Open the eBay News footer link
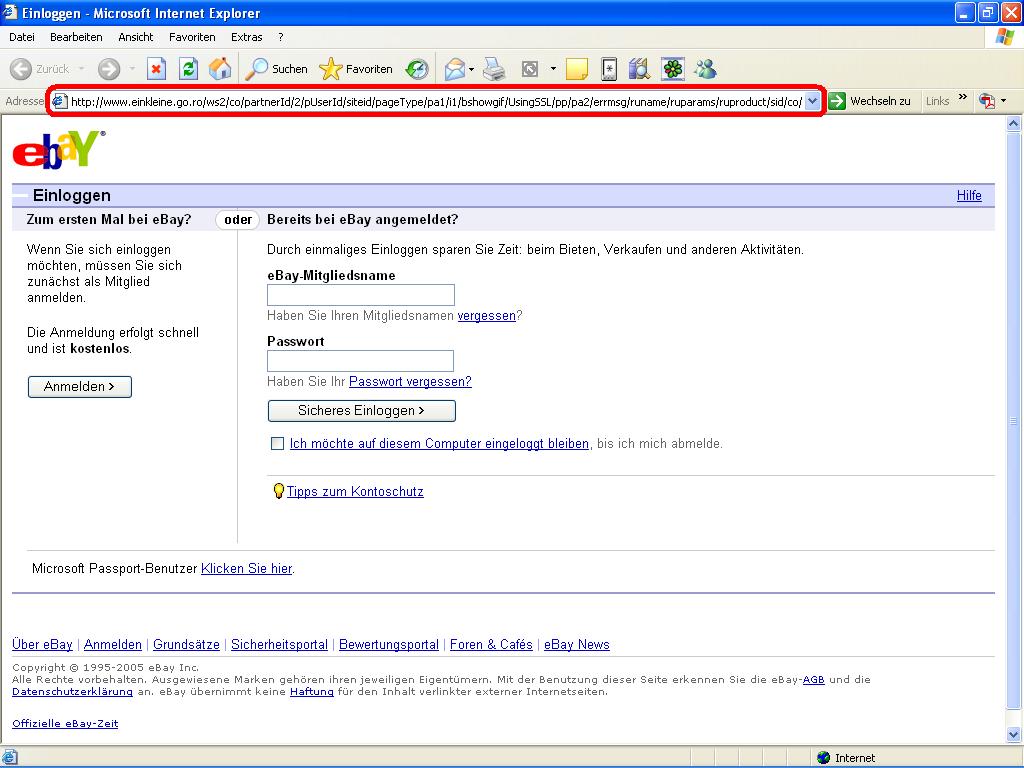Screen dimensions: 1024x768 577,645
